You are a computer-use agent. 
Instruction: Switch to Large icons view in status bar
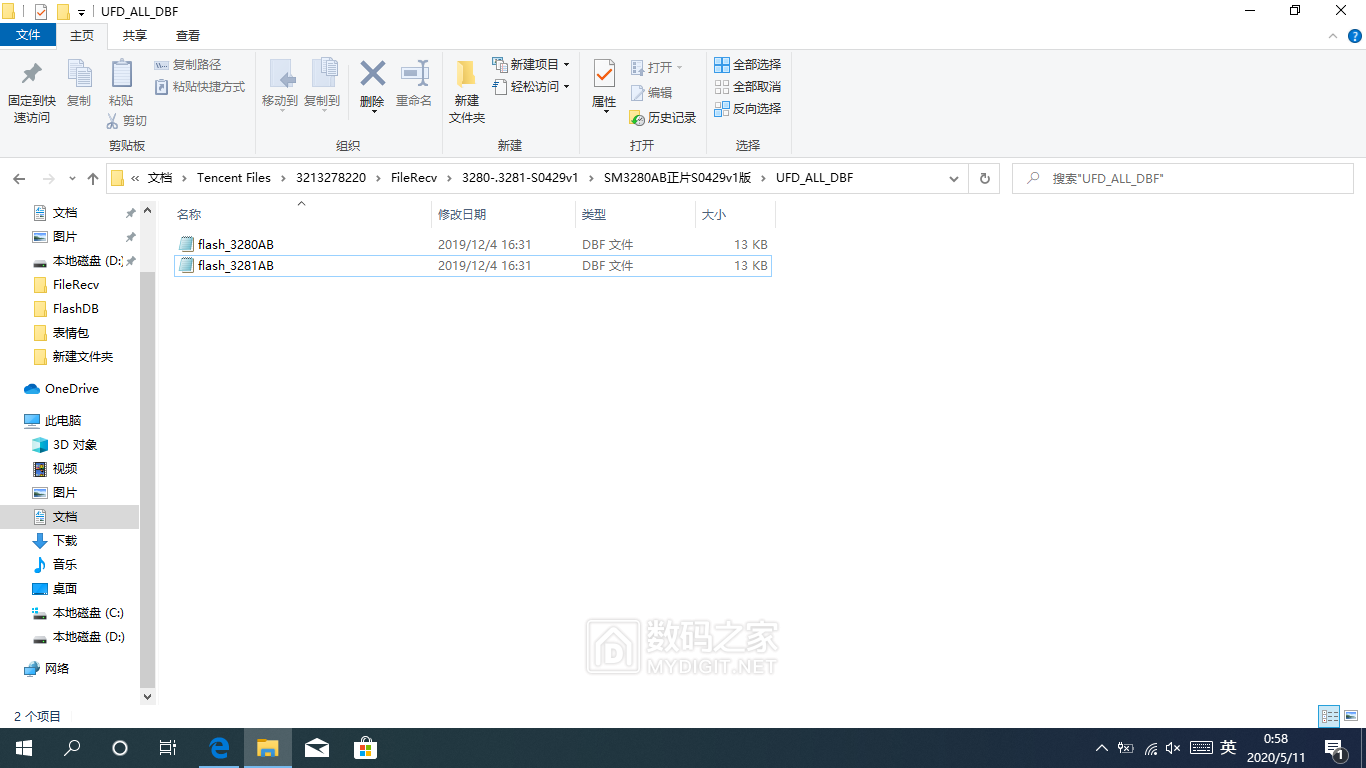click(x=1351, y=716)
